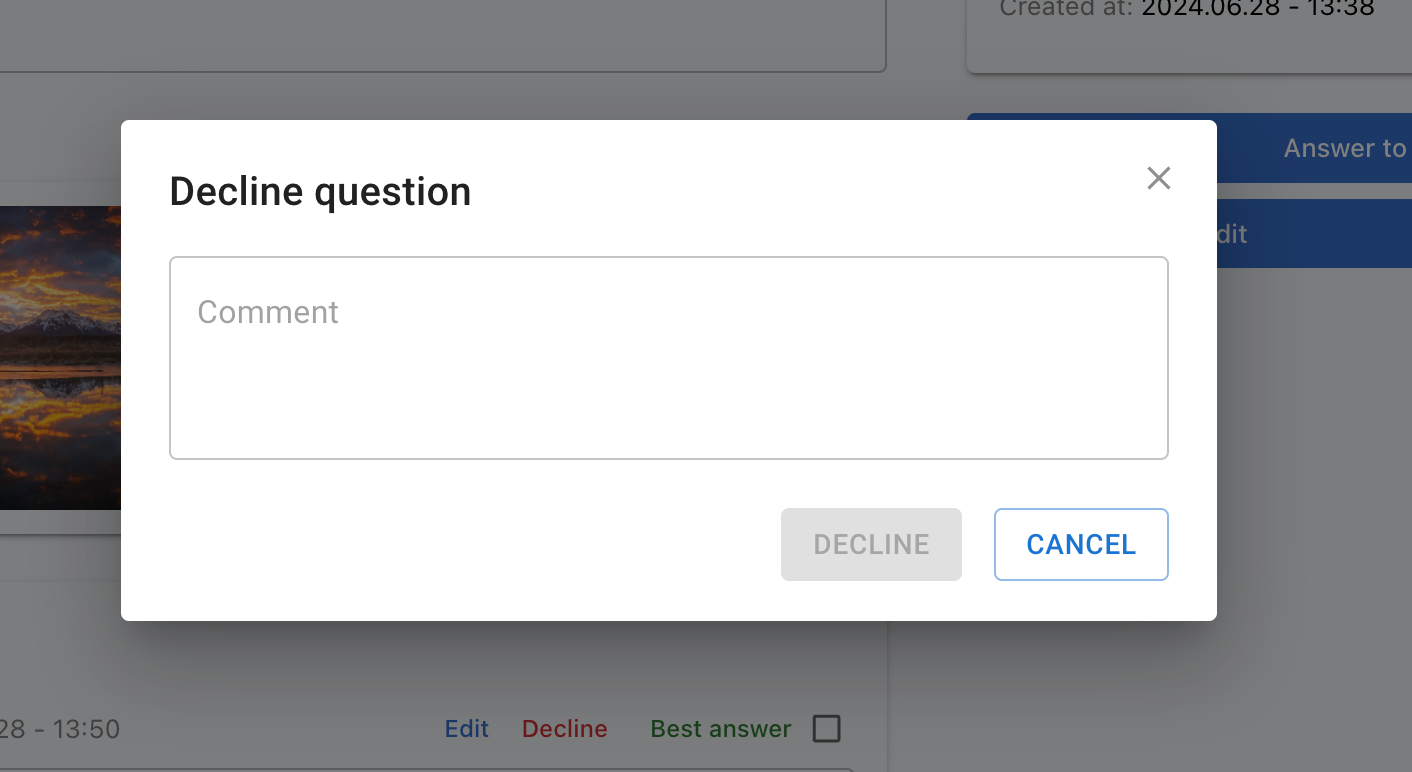Click the Comment placeholder text

pyautogui.click(x=268, y=312)
